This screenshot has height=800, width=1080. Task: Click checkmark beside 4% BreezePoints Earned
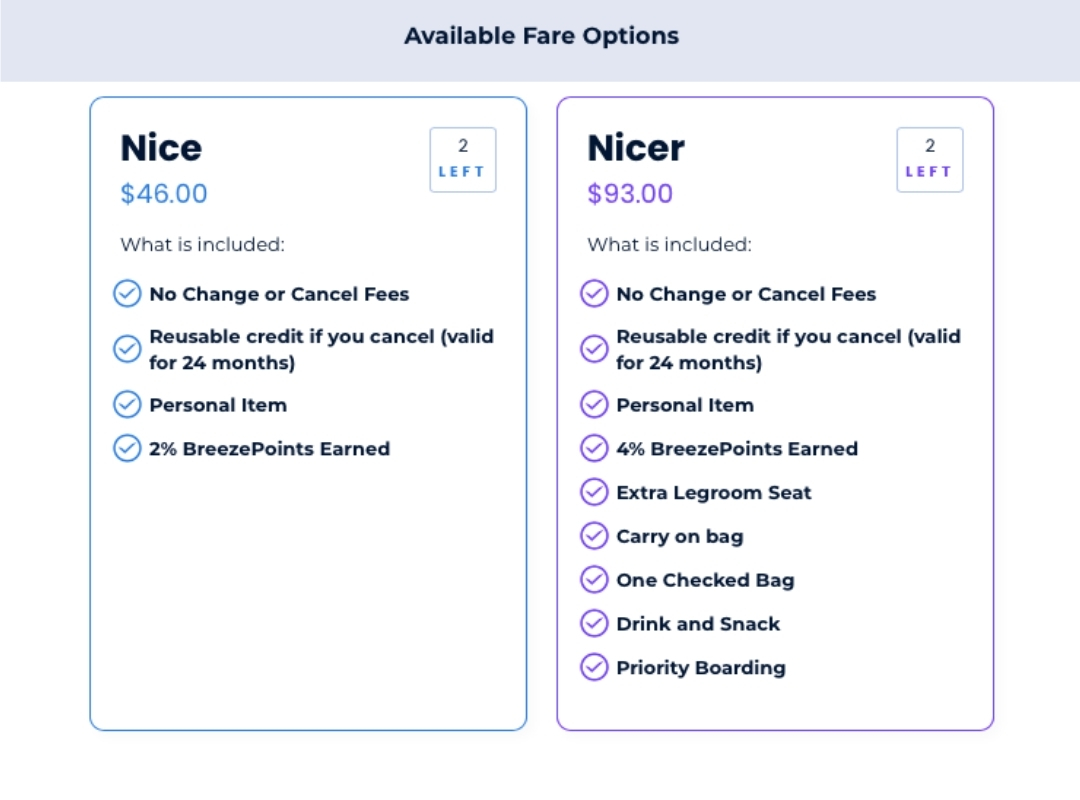coord(594,448)
